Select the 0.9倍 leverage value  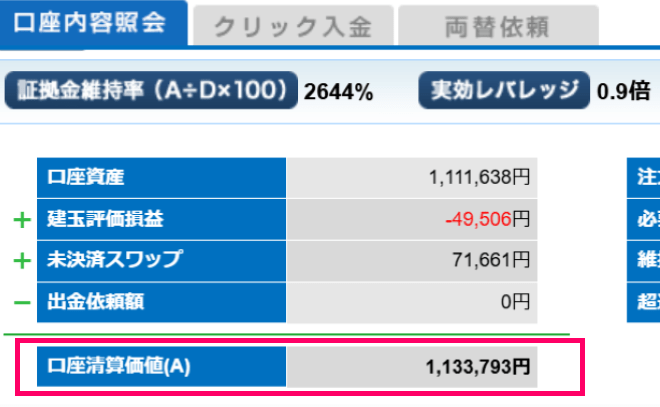(x=624, y=93)
